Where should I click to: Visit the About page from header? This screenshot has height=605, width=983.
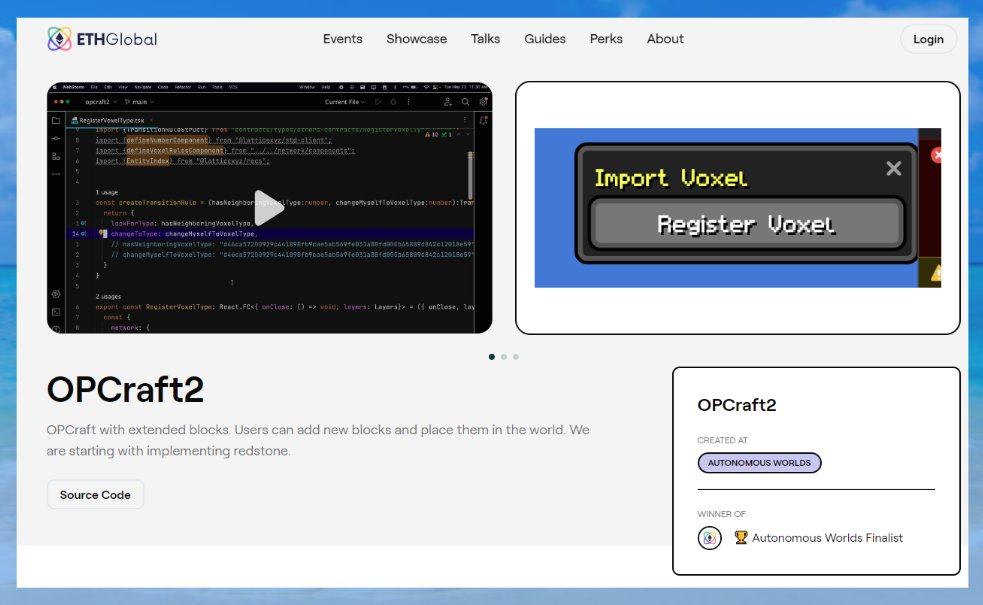[665, 39]
